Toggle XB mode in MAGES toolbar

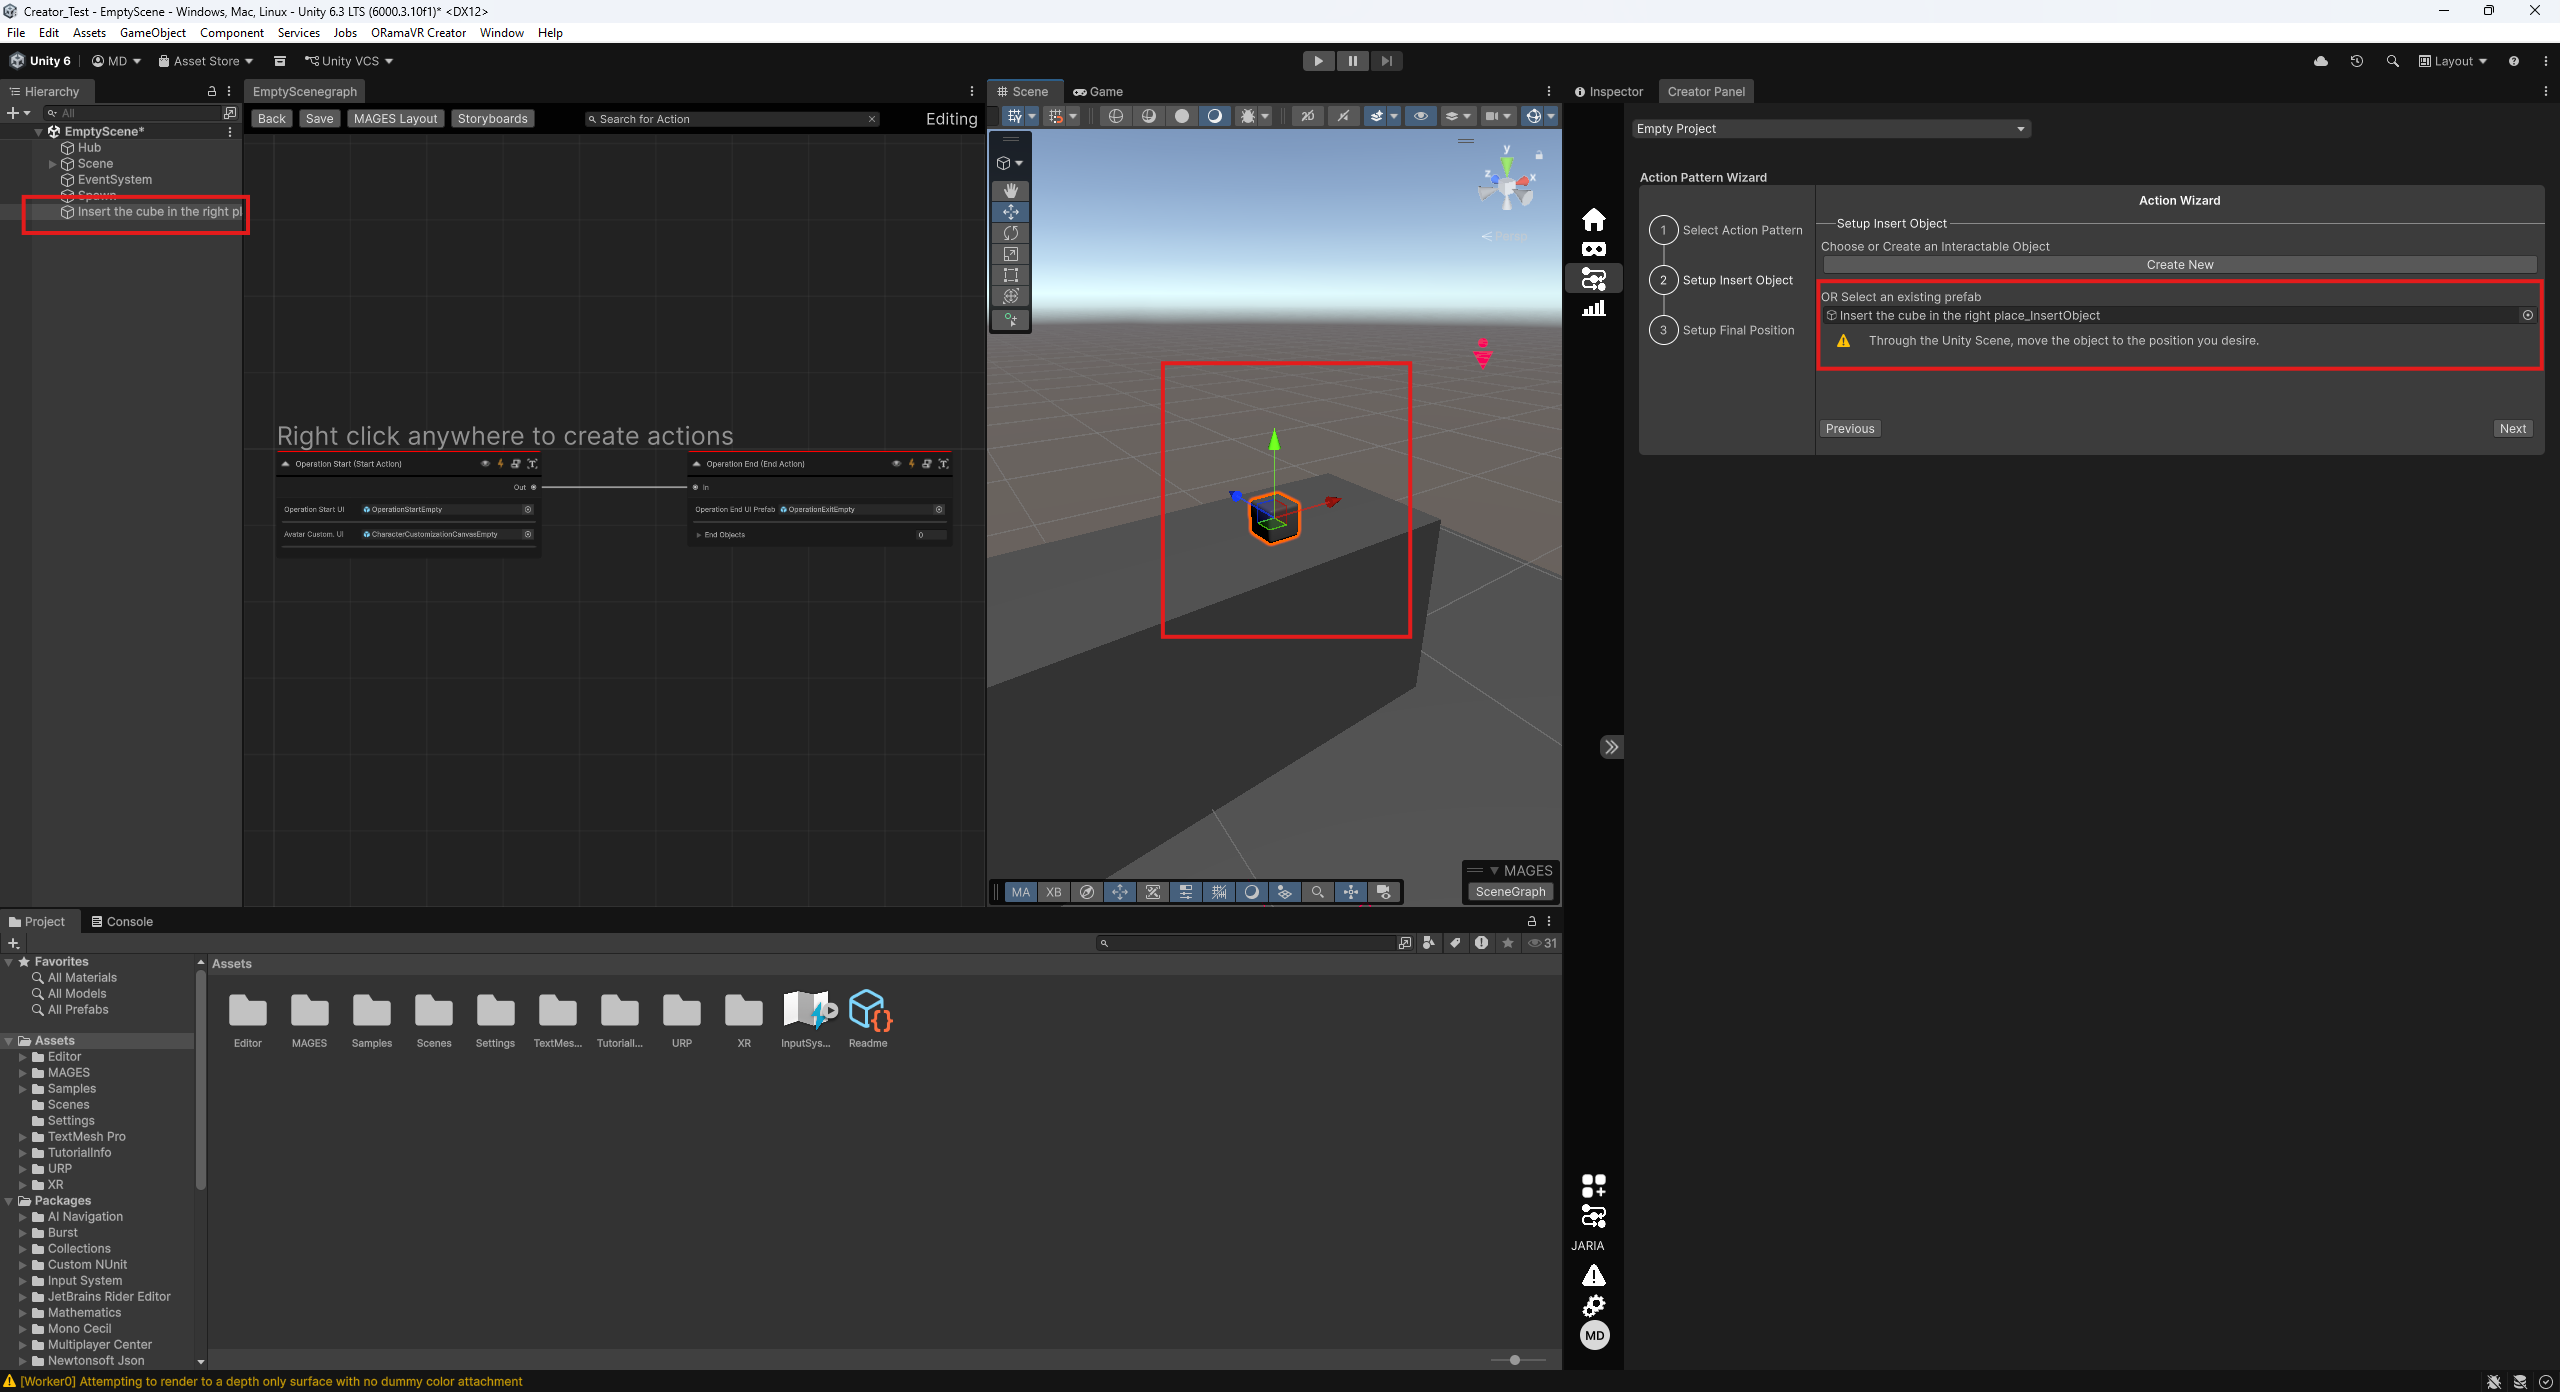click(1054, 892)
